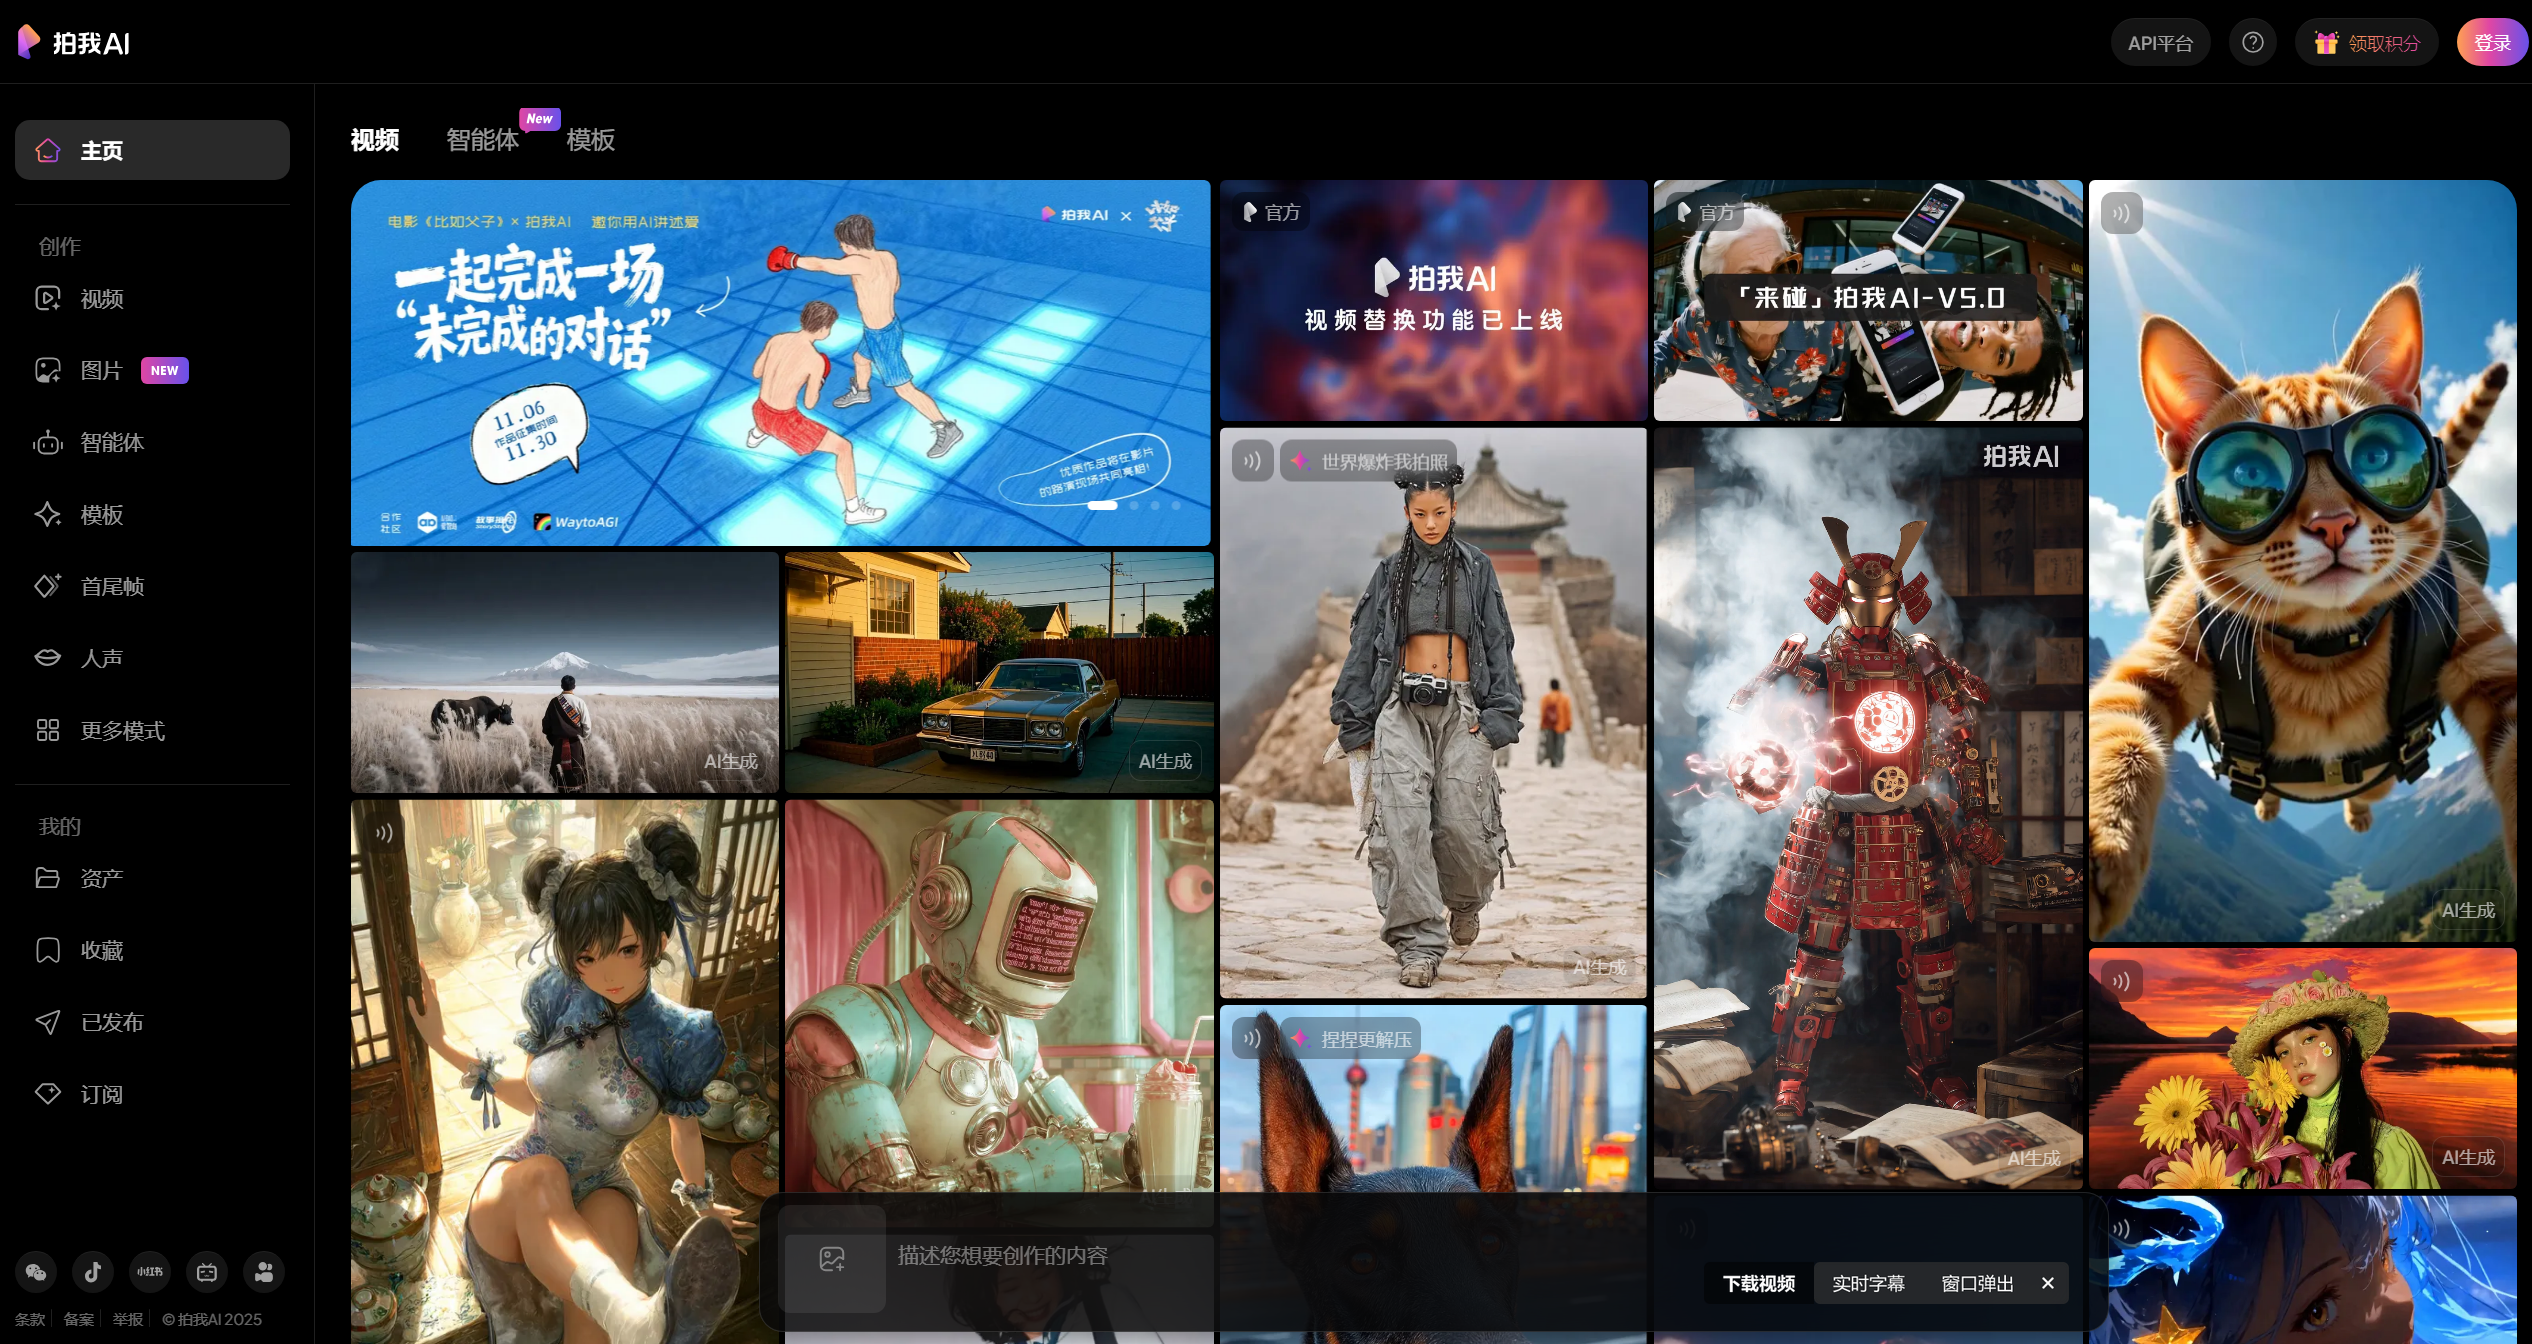
Task: Click the 小红书 social icon
Action: click(x=150, y=1272)
